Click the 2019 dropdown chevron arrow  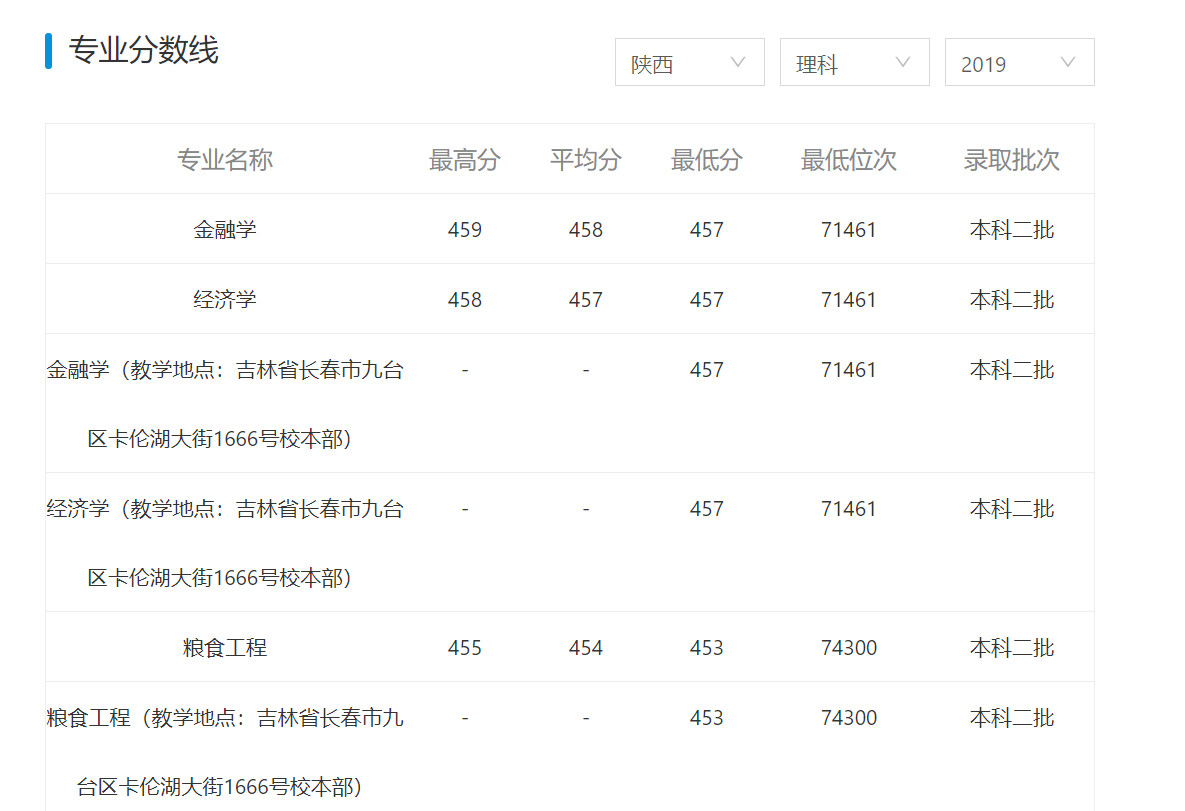pos(1068,62)
